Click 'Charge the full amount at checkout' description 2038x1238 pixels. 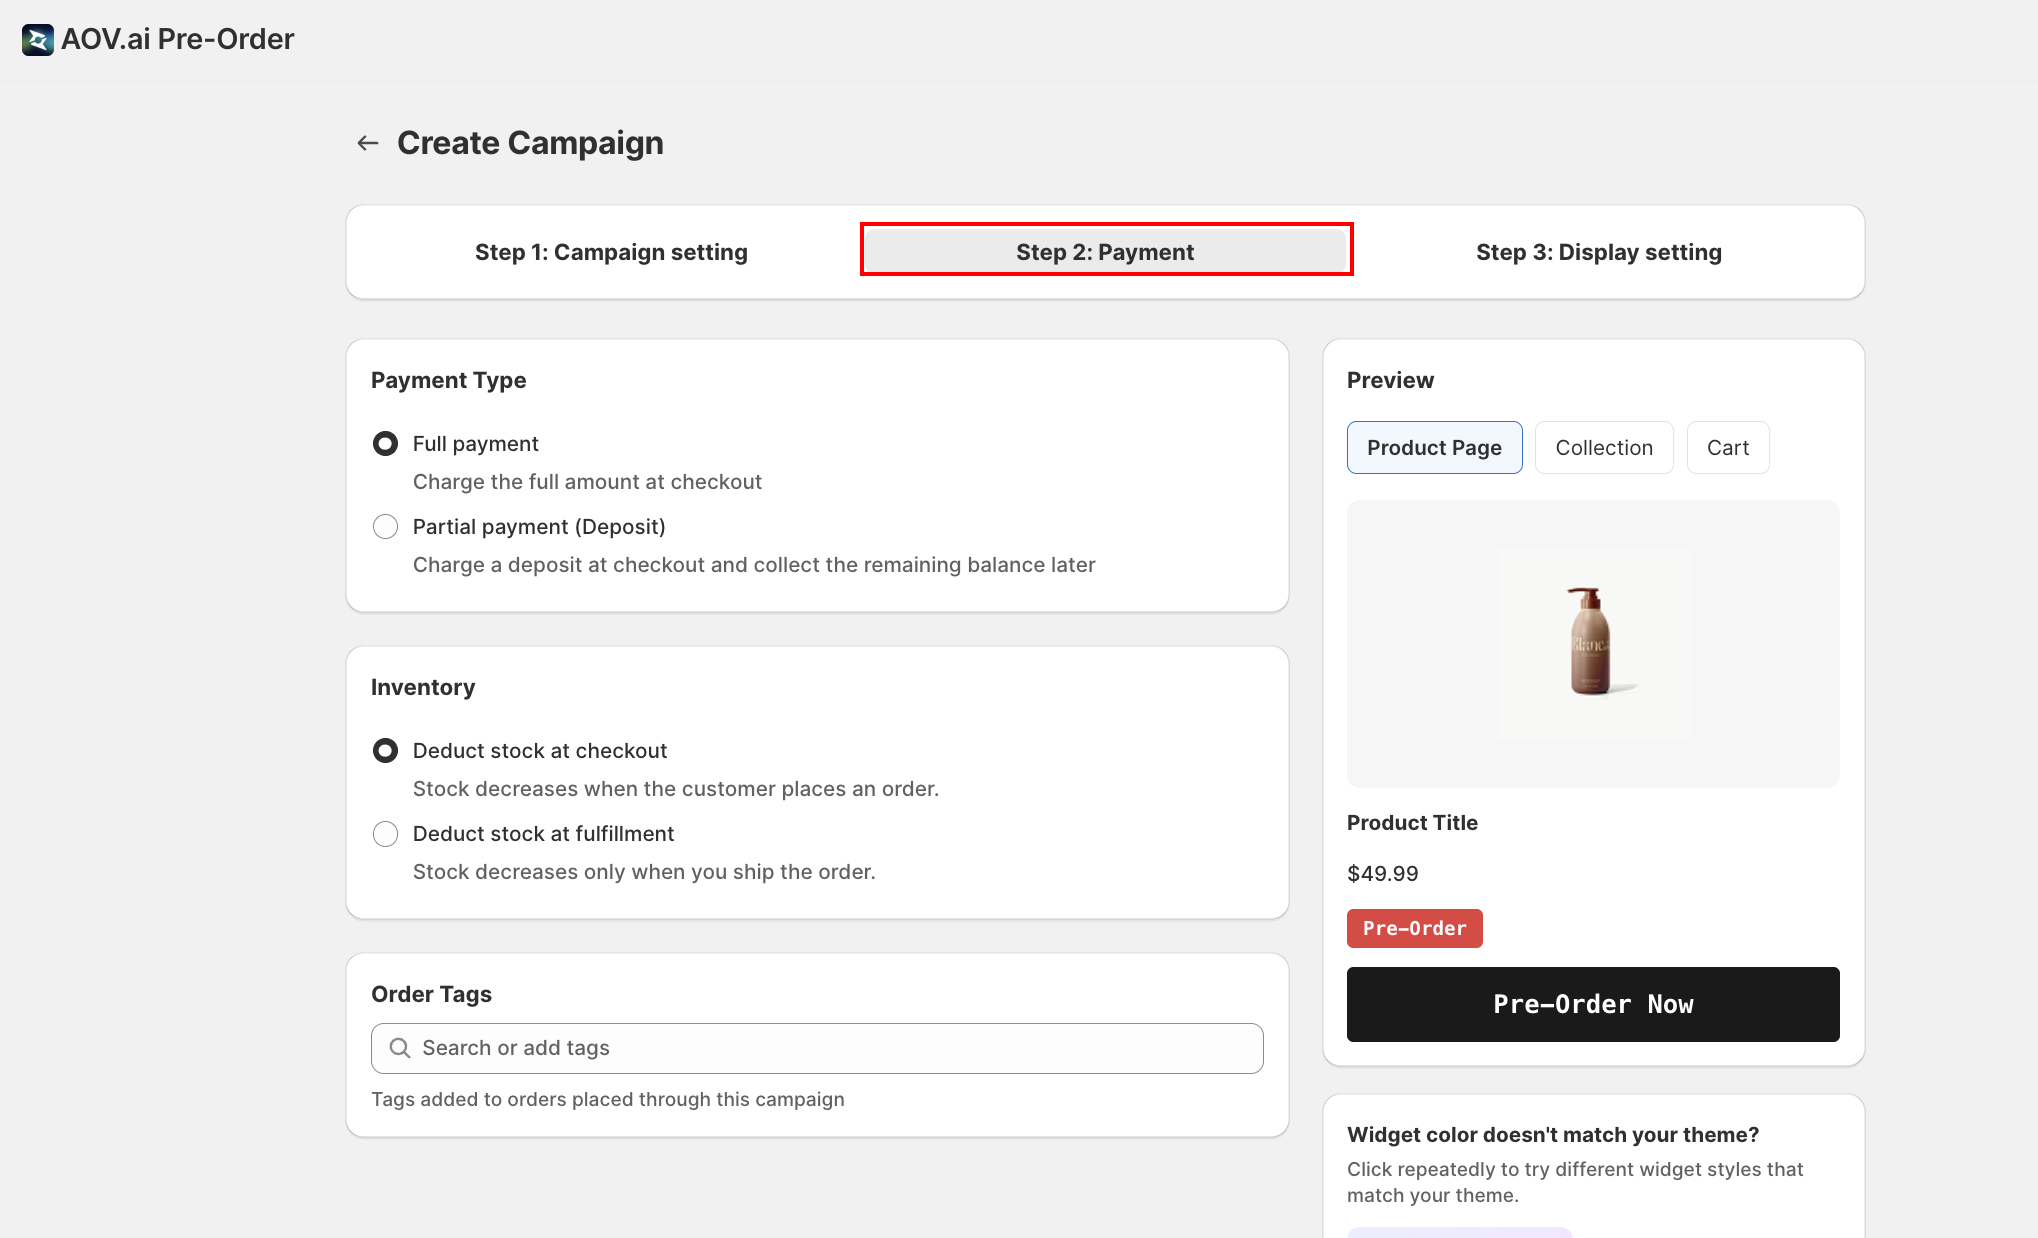tap(587, 481)
